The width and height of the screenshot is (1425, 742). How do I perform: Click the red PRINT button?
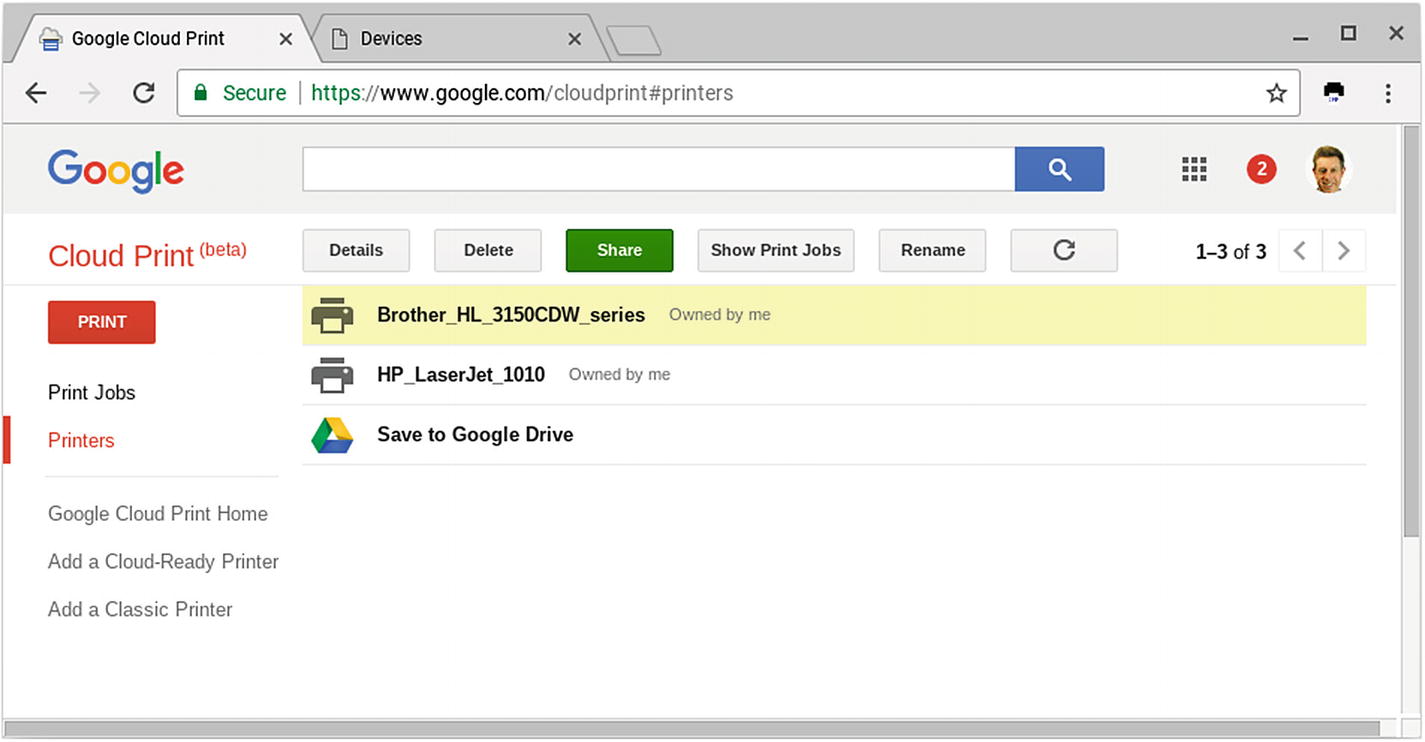pos(102,322)
